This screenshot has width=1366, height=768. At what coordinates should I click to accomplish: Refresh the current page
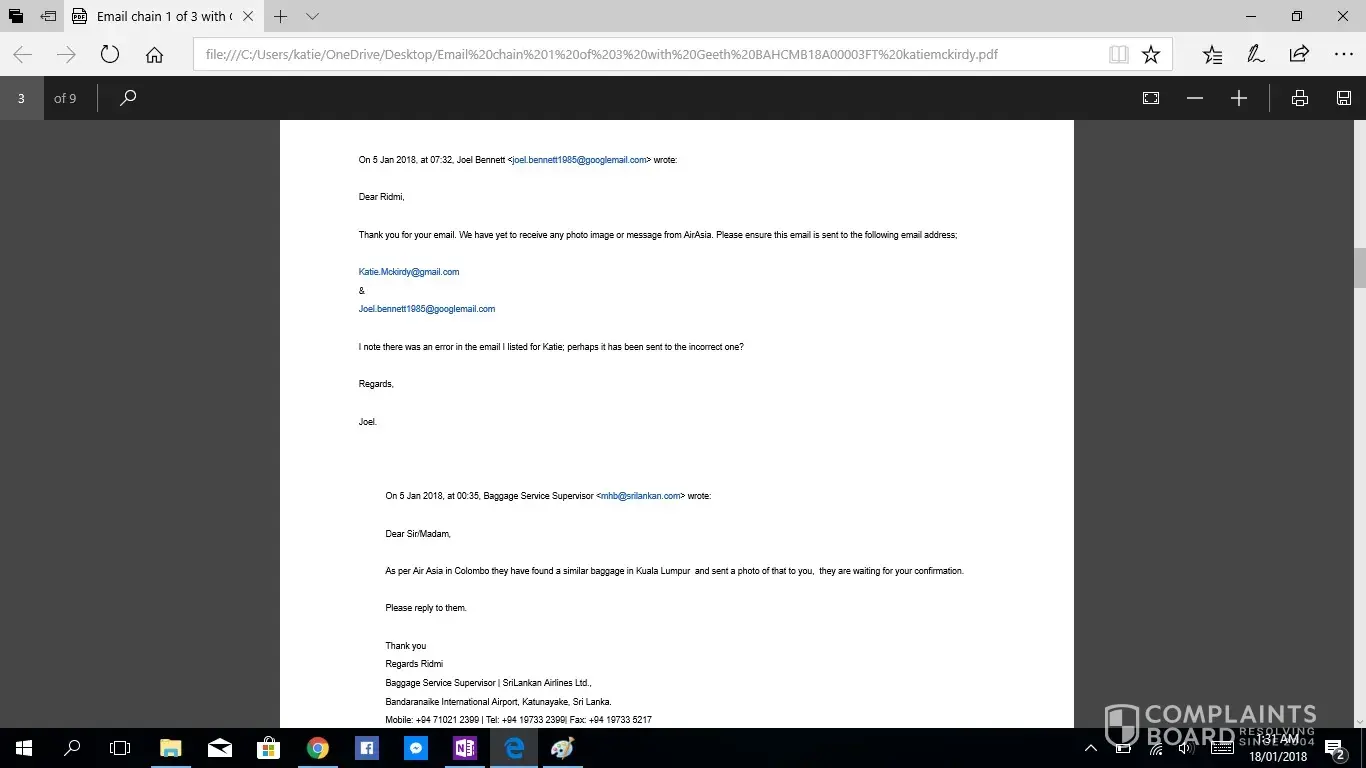[110, 55]
